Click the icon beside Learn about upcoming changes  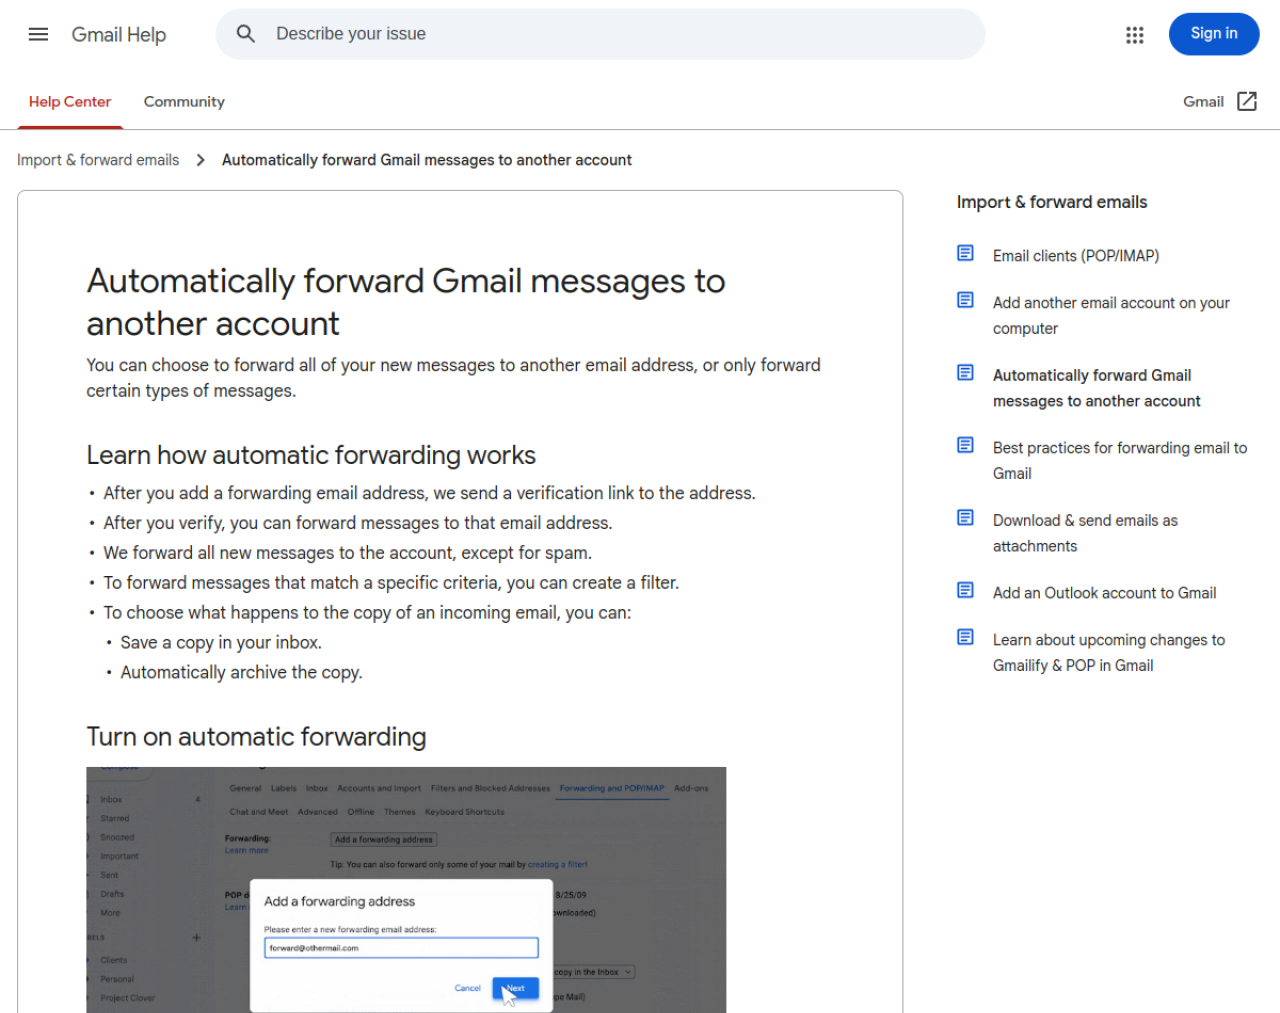(965, 637)
